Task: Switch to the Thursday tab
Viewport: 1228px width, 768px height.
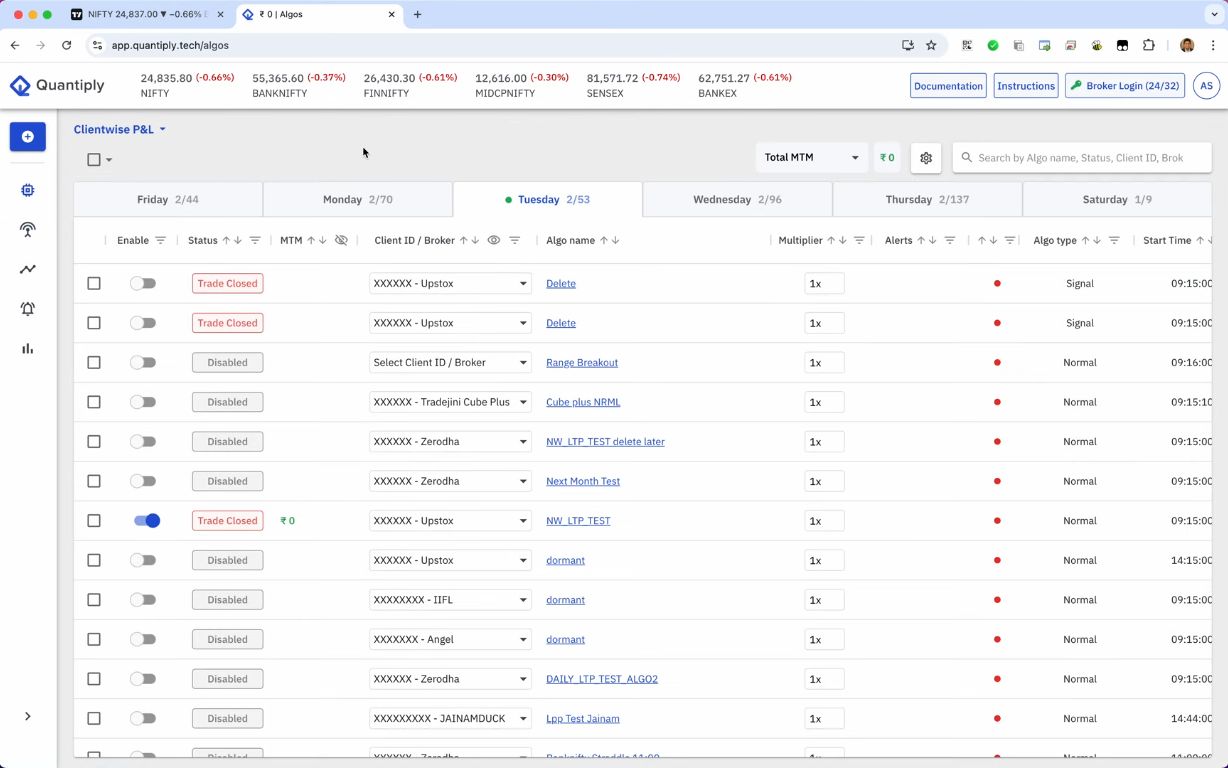Action: tap(926, 199)
